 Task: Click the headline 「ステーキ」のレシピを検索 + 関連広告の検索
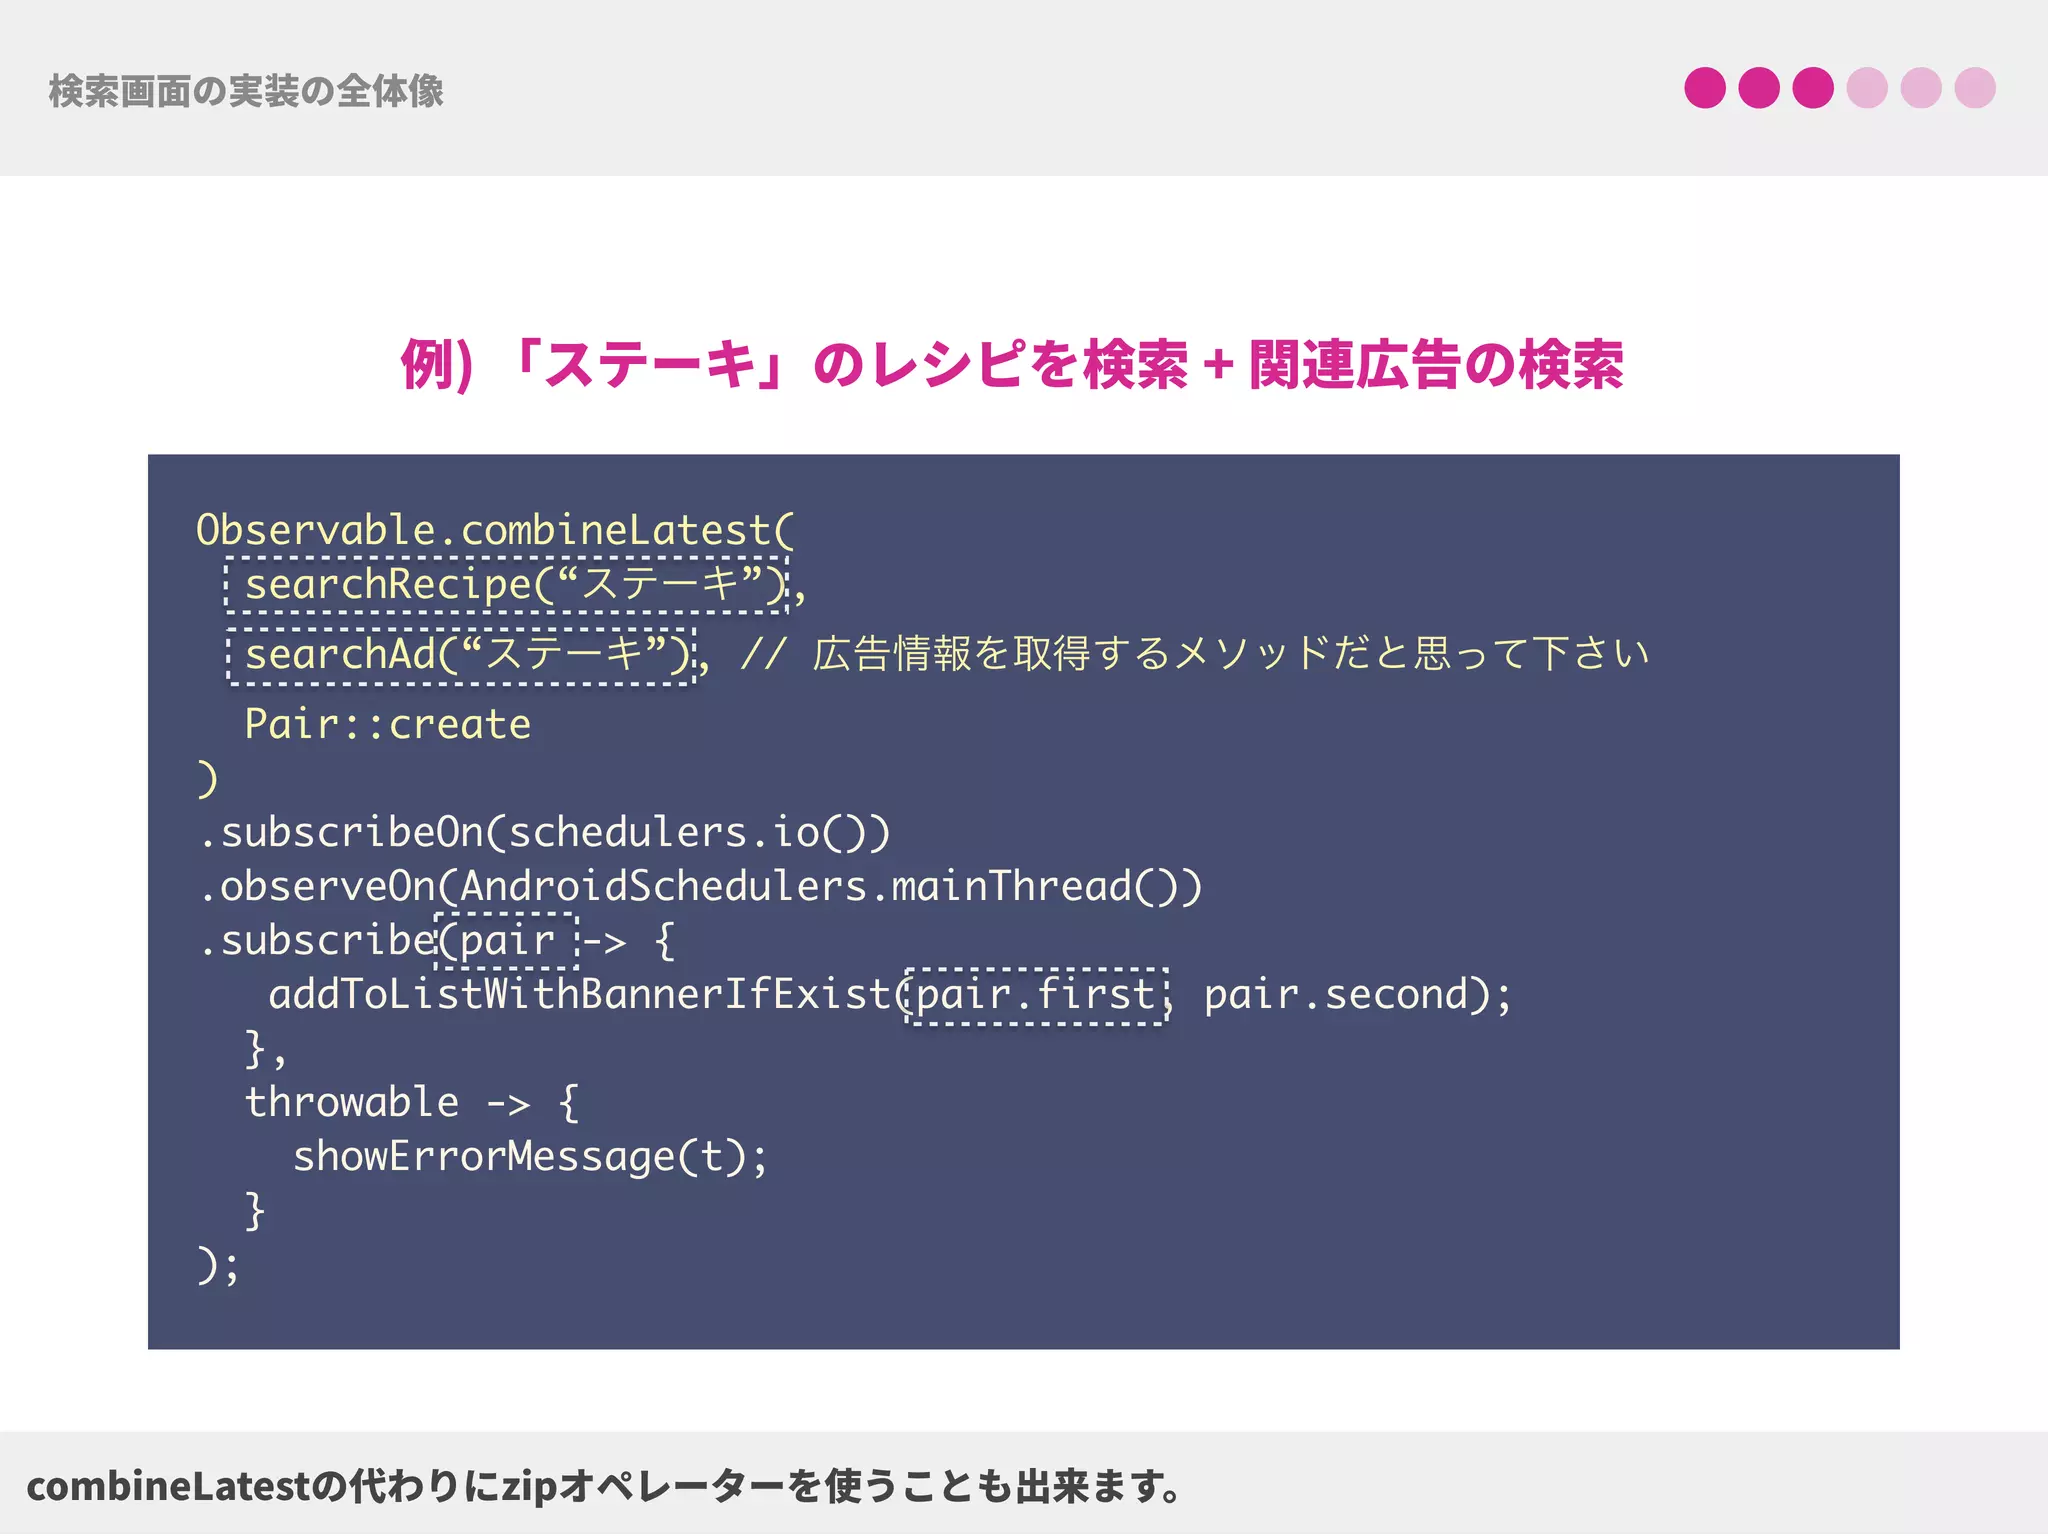(1012, 365)
